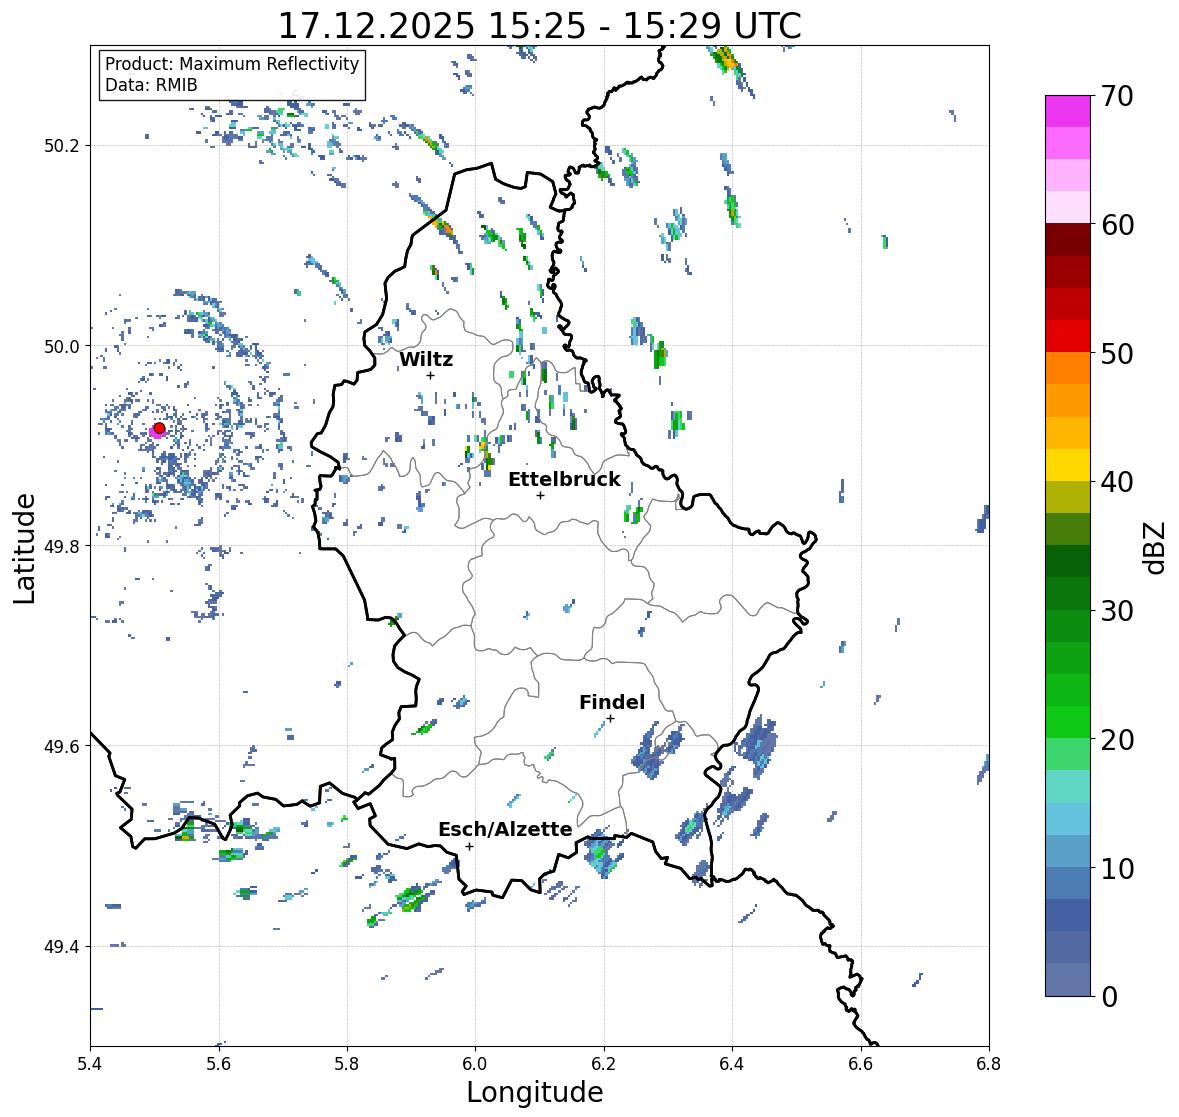Viewport: 1179px width, 1117px height.
Task: Click the Ettelbruck city label
Action: point(564,480)
